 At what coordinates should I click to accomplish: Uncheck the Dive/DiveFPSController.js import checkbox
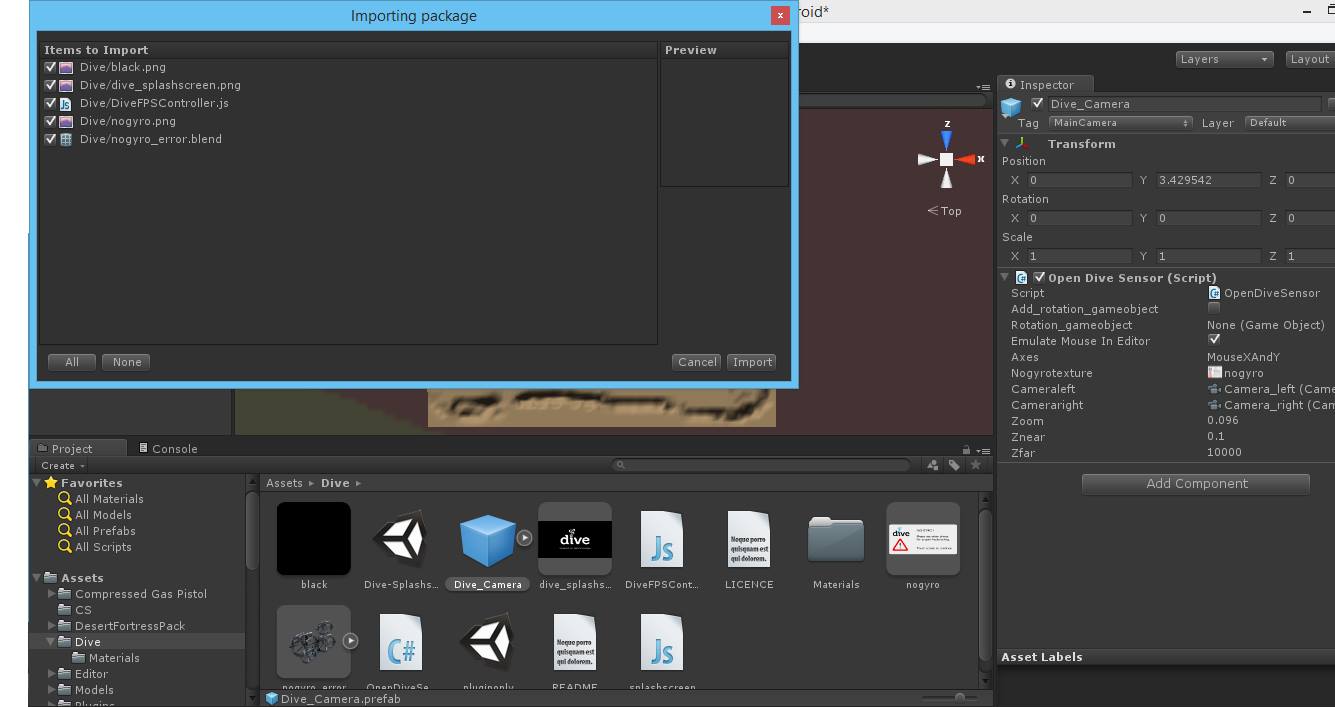coord(50,103)
